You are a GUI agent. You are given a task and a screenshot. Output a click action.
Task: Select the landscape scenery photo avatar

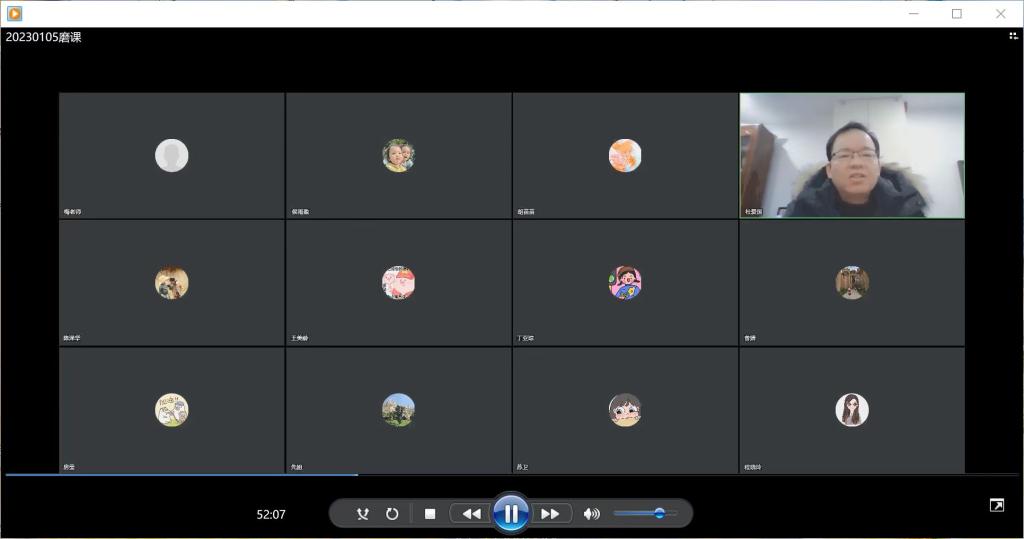[398, 410]
